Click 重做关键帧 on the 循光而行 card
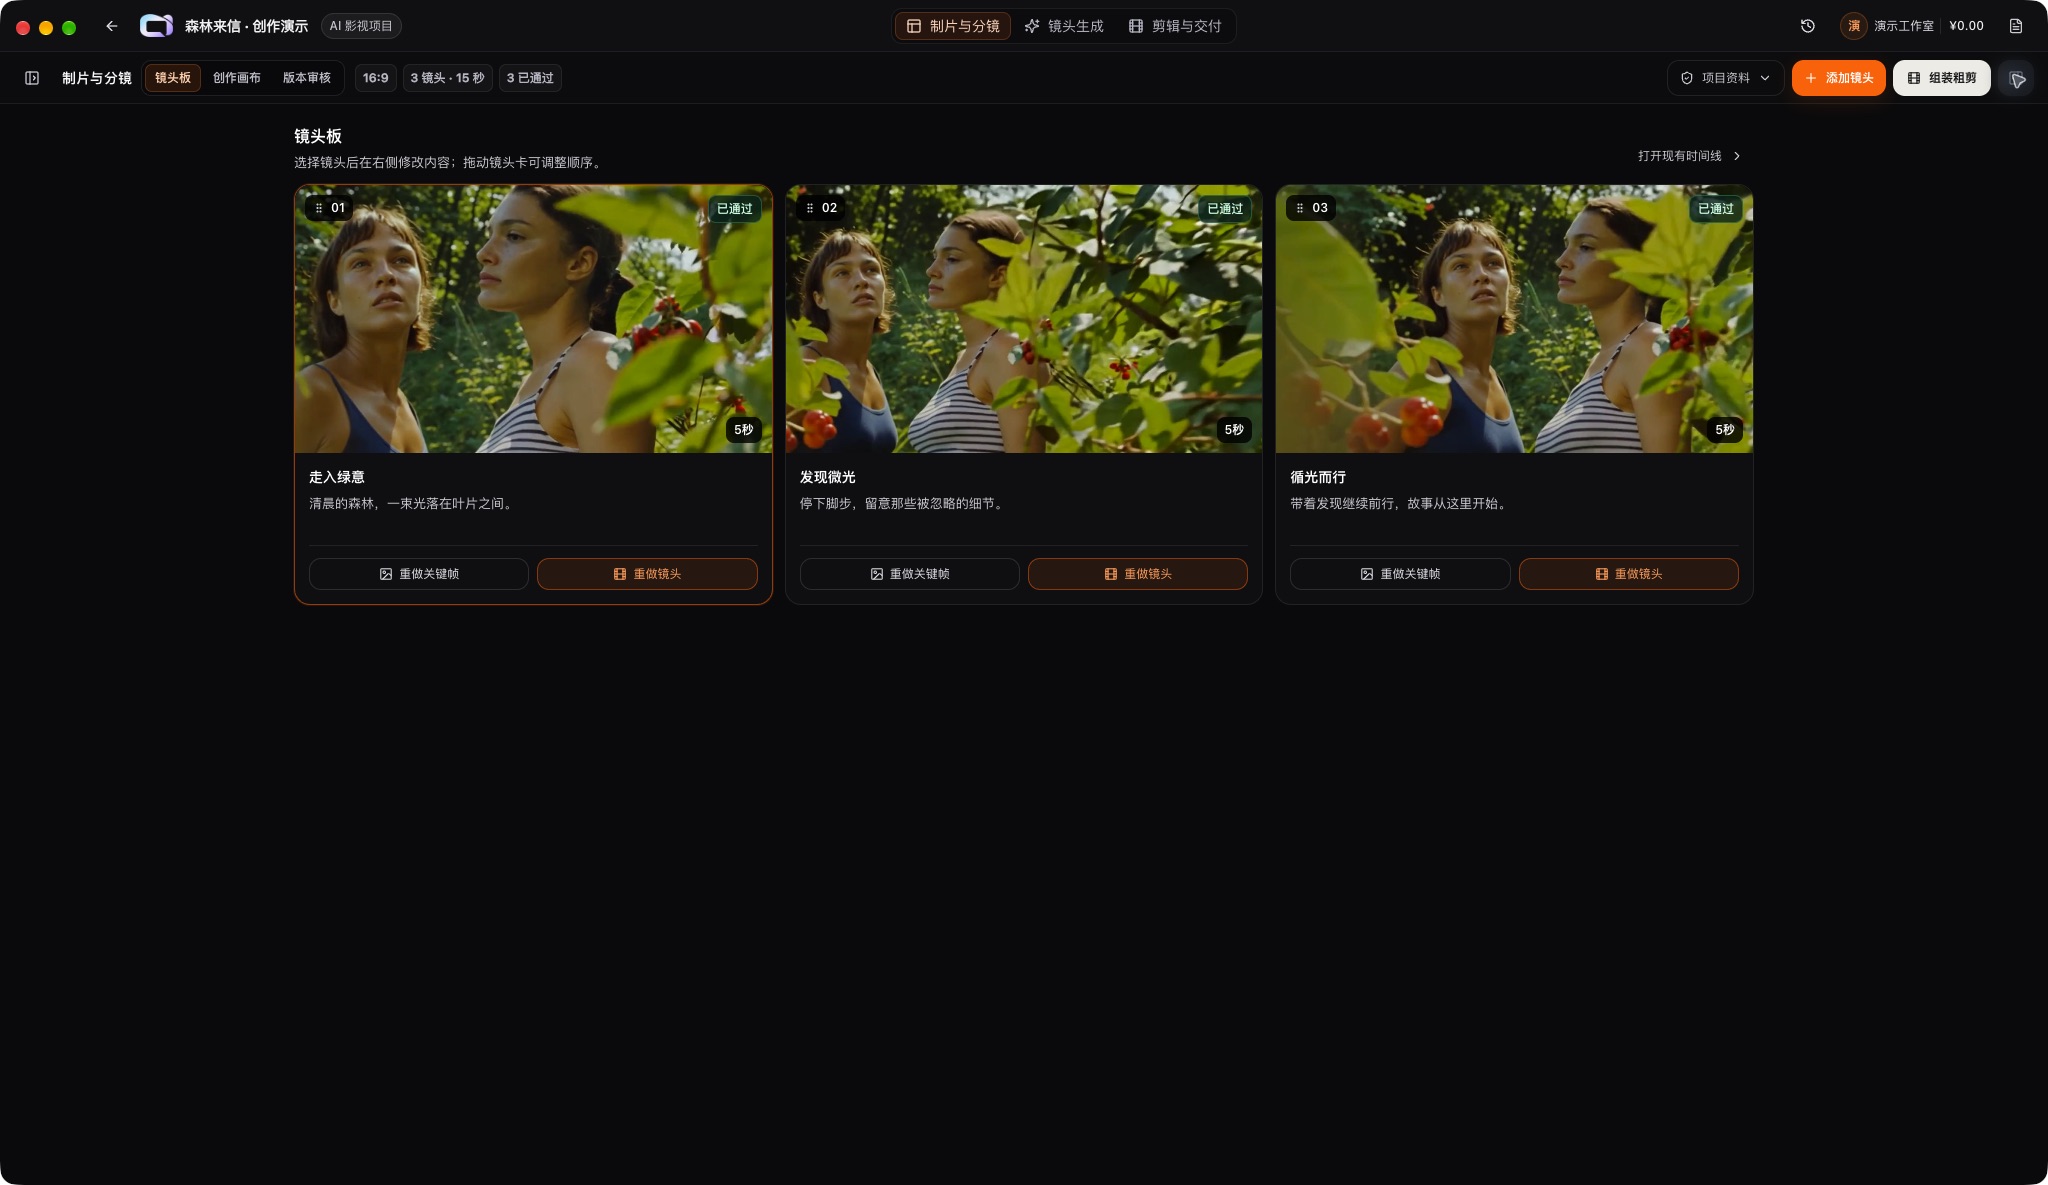 coord(1400,574)
